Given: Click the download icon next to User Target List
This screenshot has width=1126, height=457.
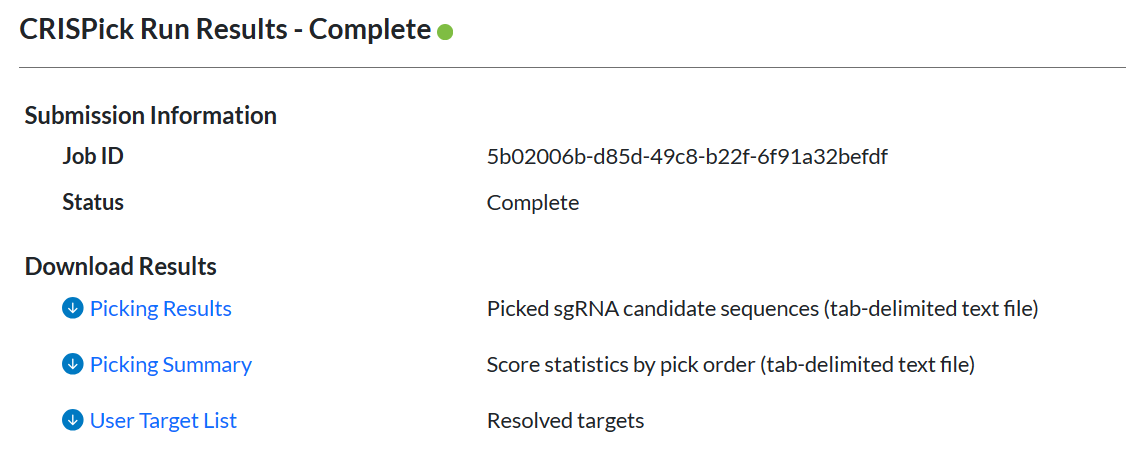Looking at the screenshot, I should click(73, 420).
